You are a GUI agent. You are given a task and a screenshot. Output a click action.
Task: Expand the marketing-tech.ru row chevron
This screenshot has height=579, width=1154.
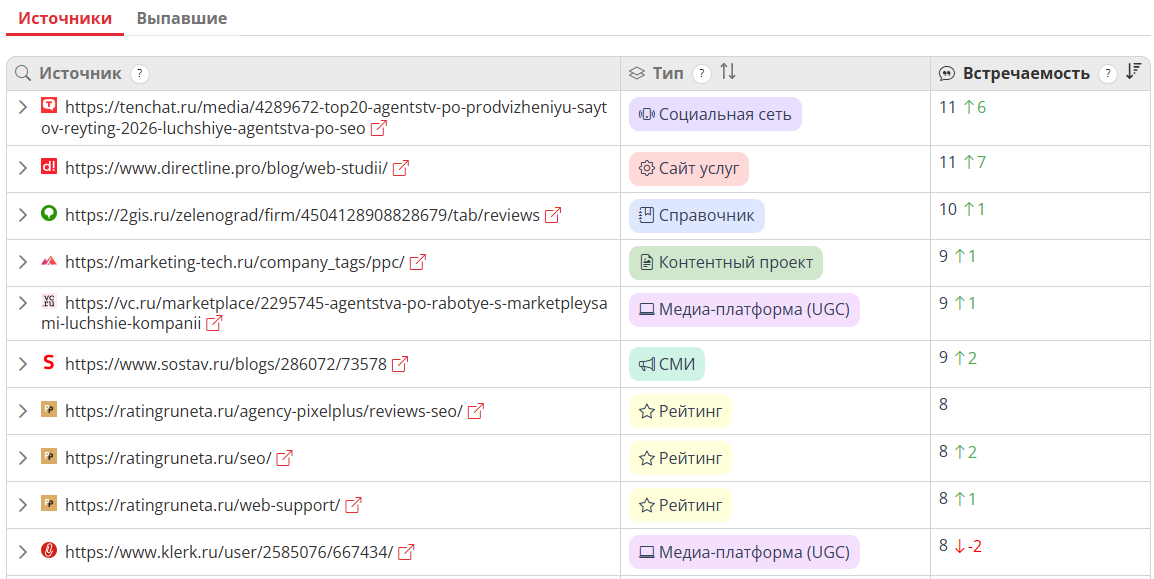click(x=23, y=263)
